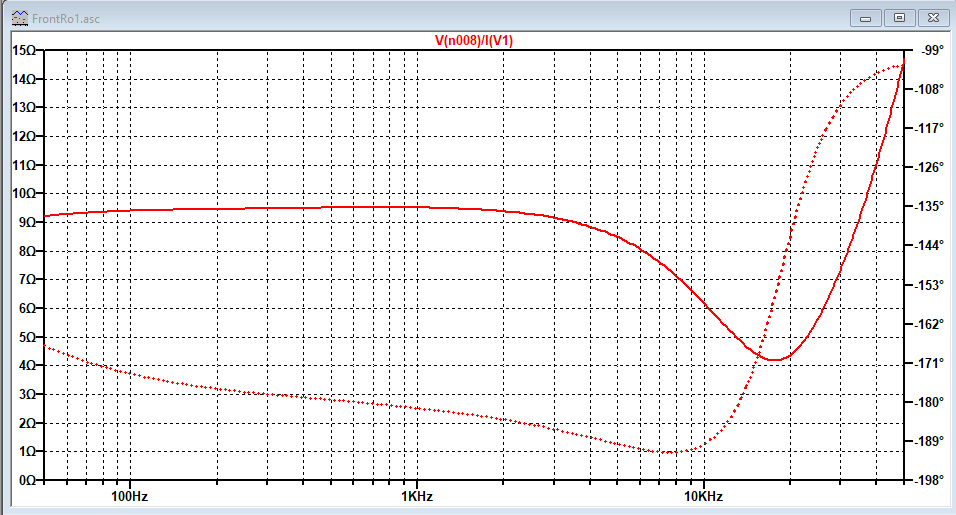Click the 5Ω left axis label
Image resolution: width=956 pixels, height=515 pixels.
27,337
